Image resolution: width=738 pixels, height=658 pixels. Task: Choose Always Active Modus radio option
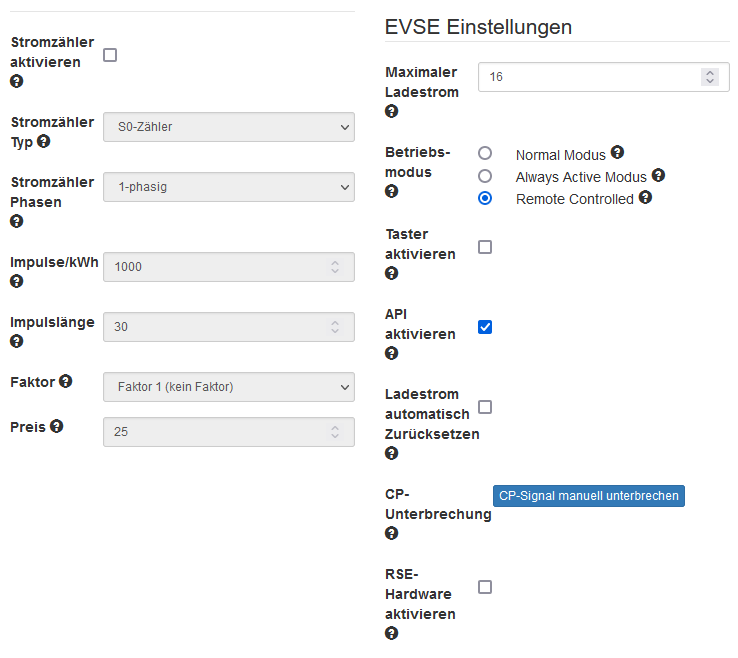coord(485,176)
